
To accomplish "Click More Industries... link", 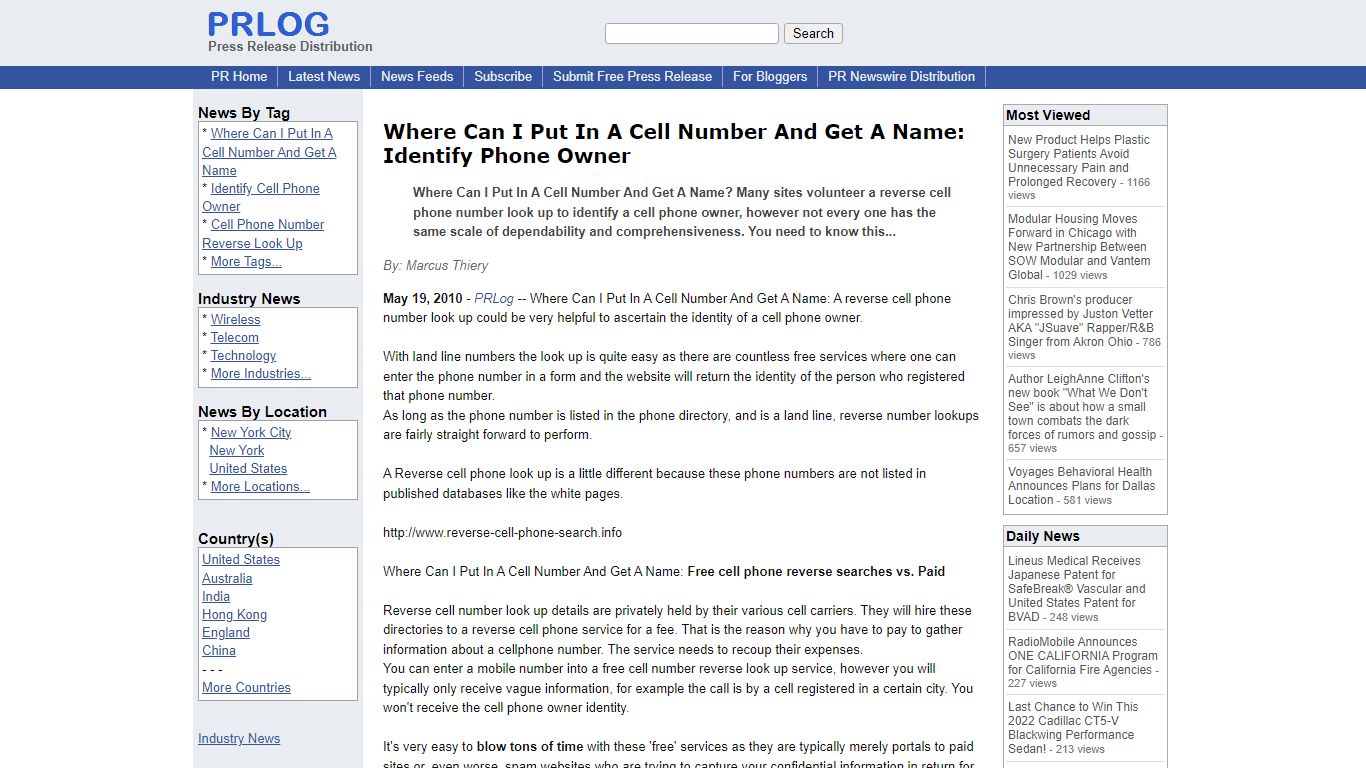I will coord(260,373).
